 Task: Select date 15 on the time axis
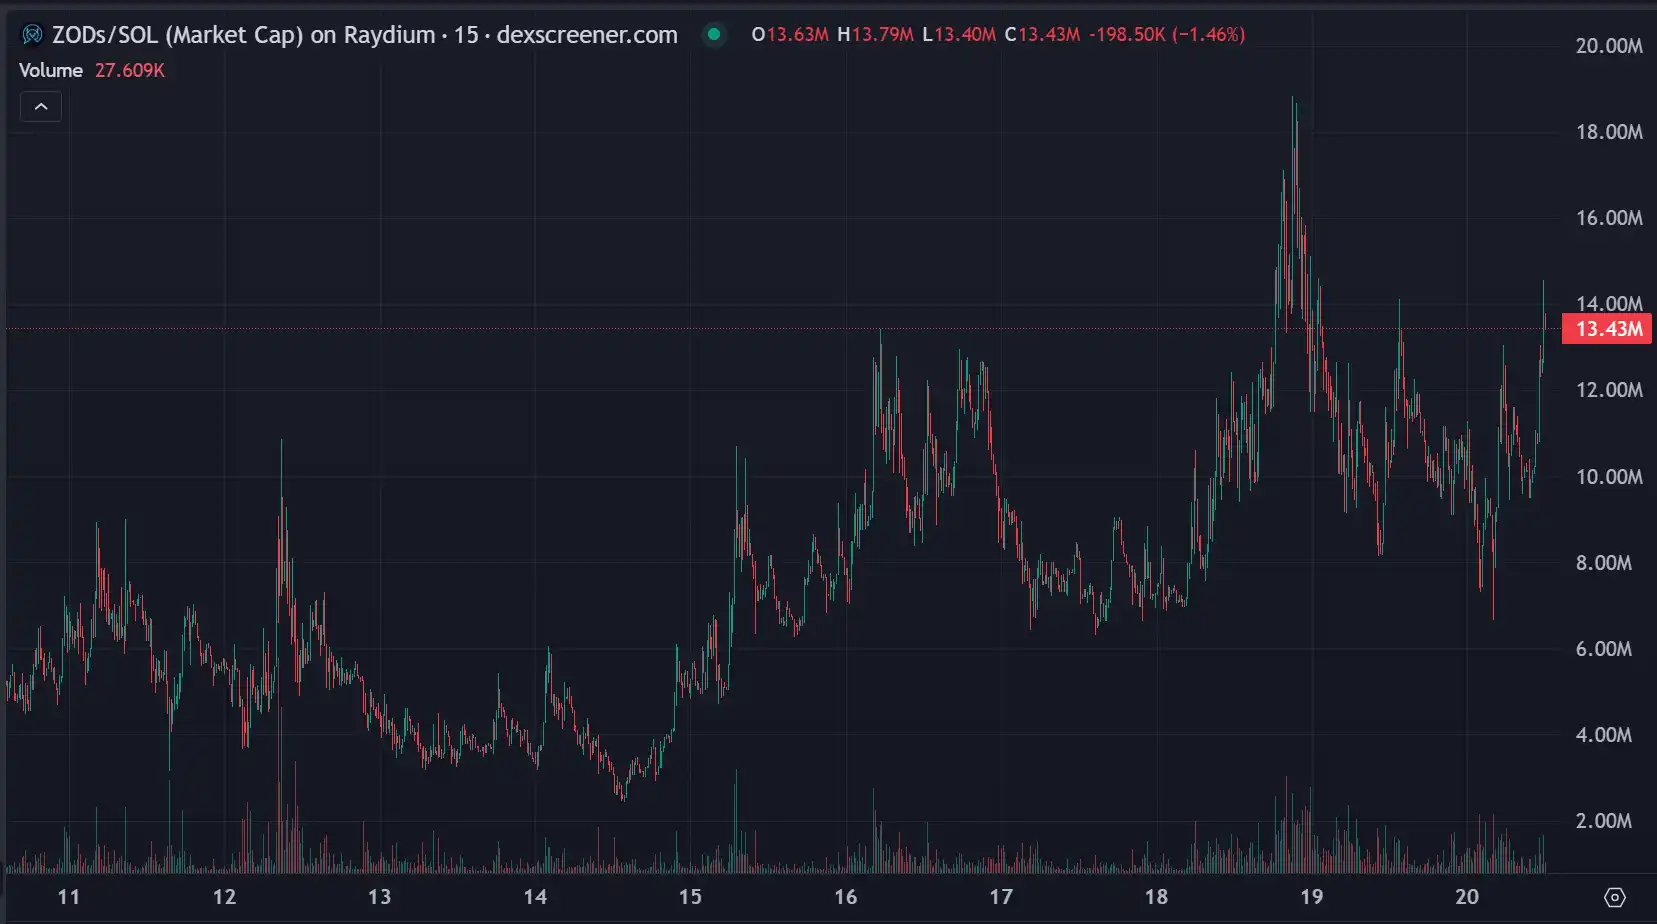[690, 897]
